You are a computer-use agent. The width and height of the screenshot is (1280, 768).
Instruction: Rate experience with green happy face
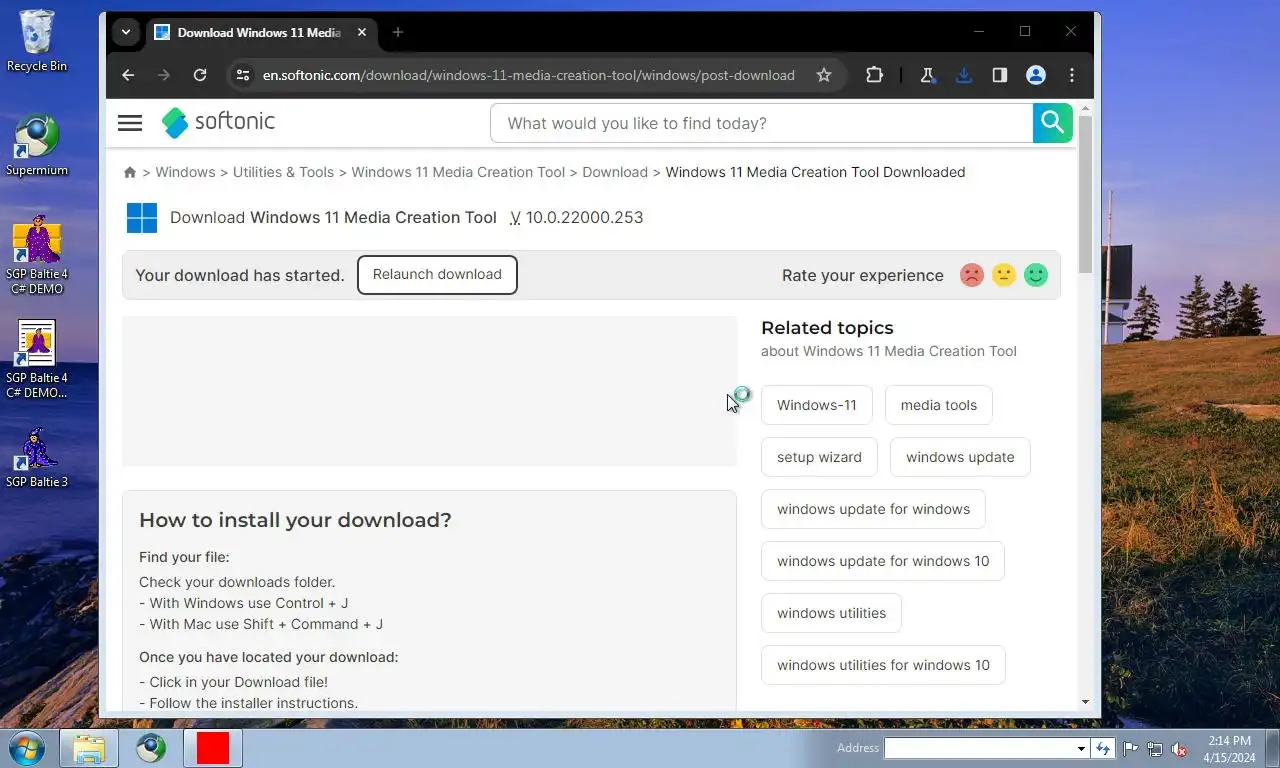(x=1036, y=275)
